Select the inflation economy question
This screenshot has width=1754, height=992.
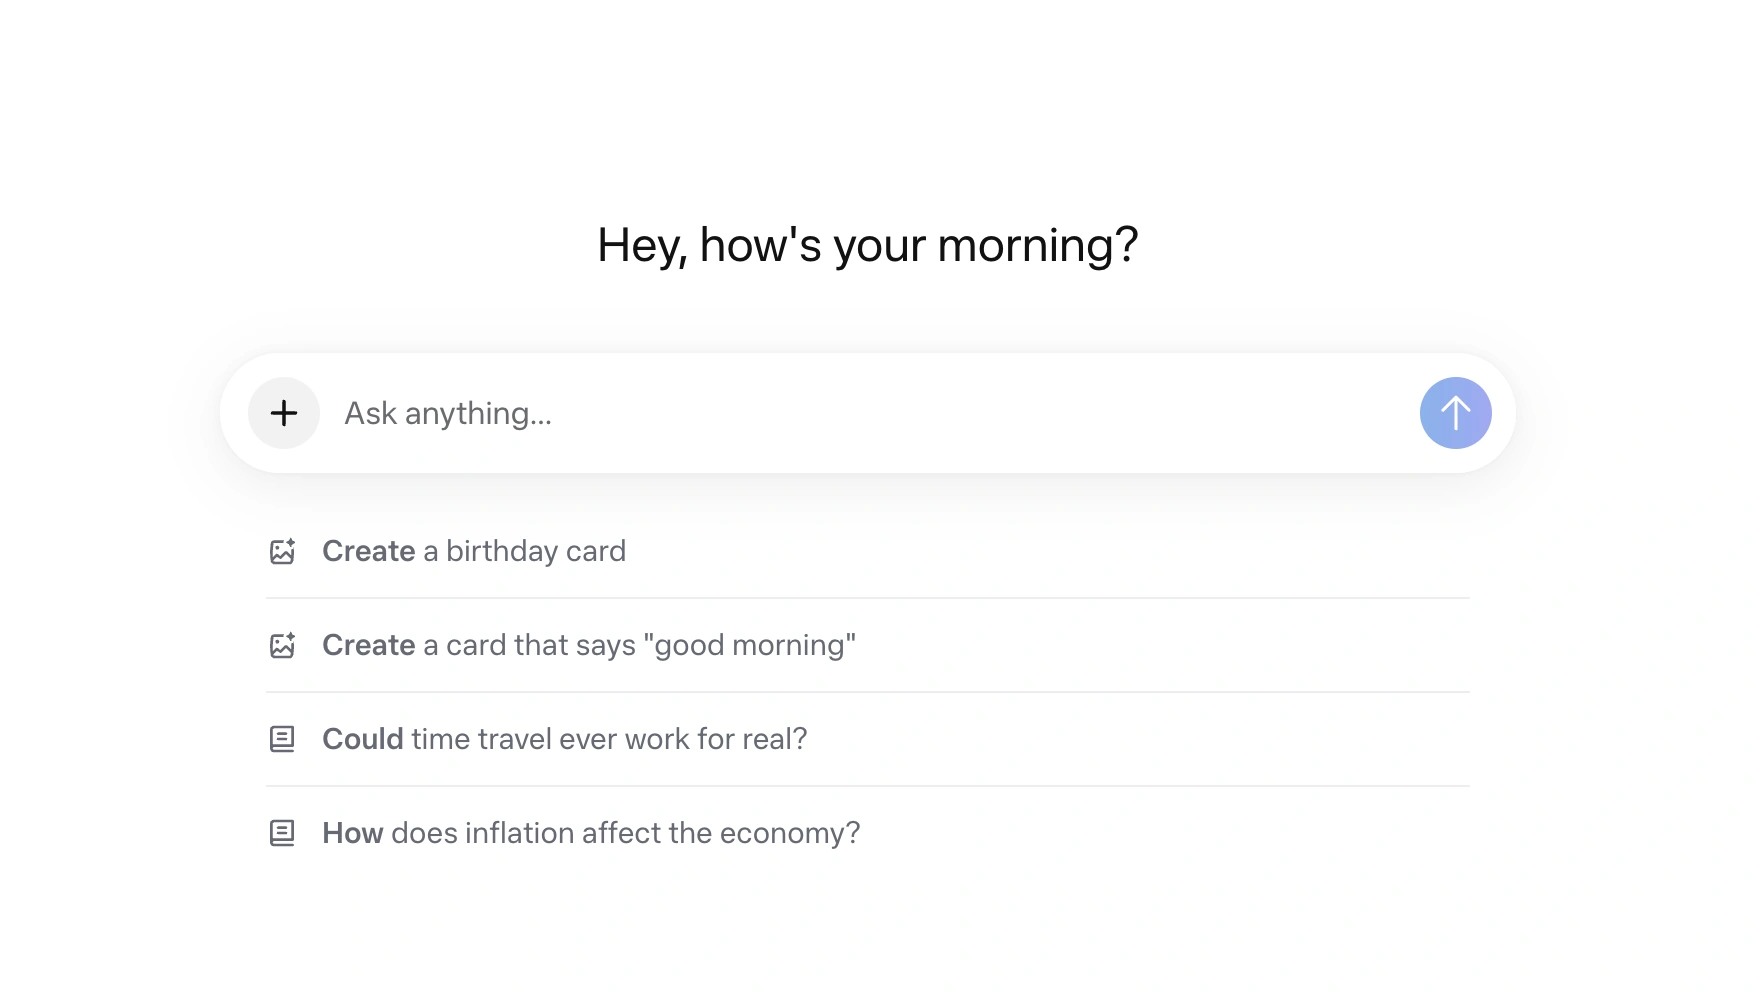click(x=590, y=831)
